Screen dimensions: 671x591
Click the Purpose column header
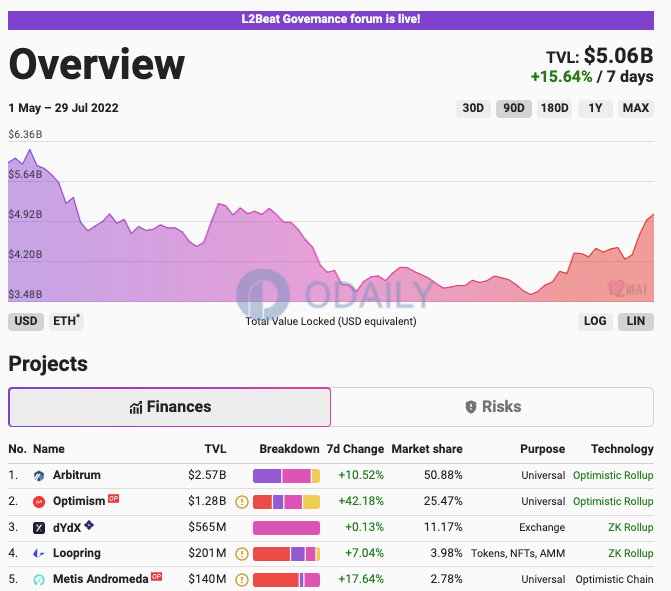[x=543, y=449]
